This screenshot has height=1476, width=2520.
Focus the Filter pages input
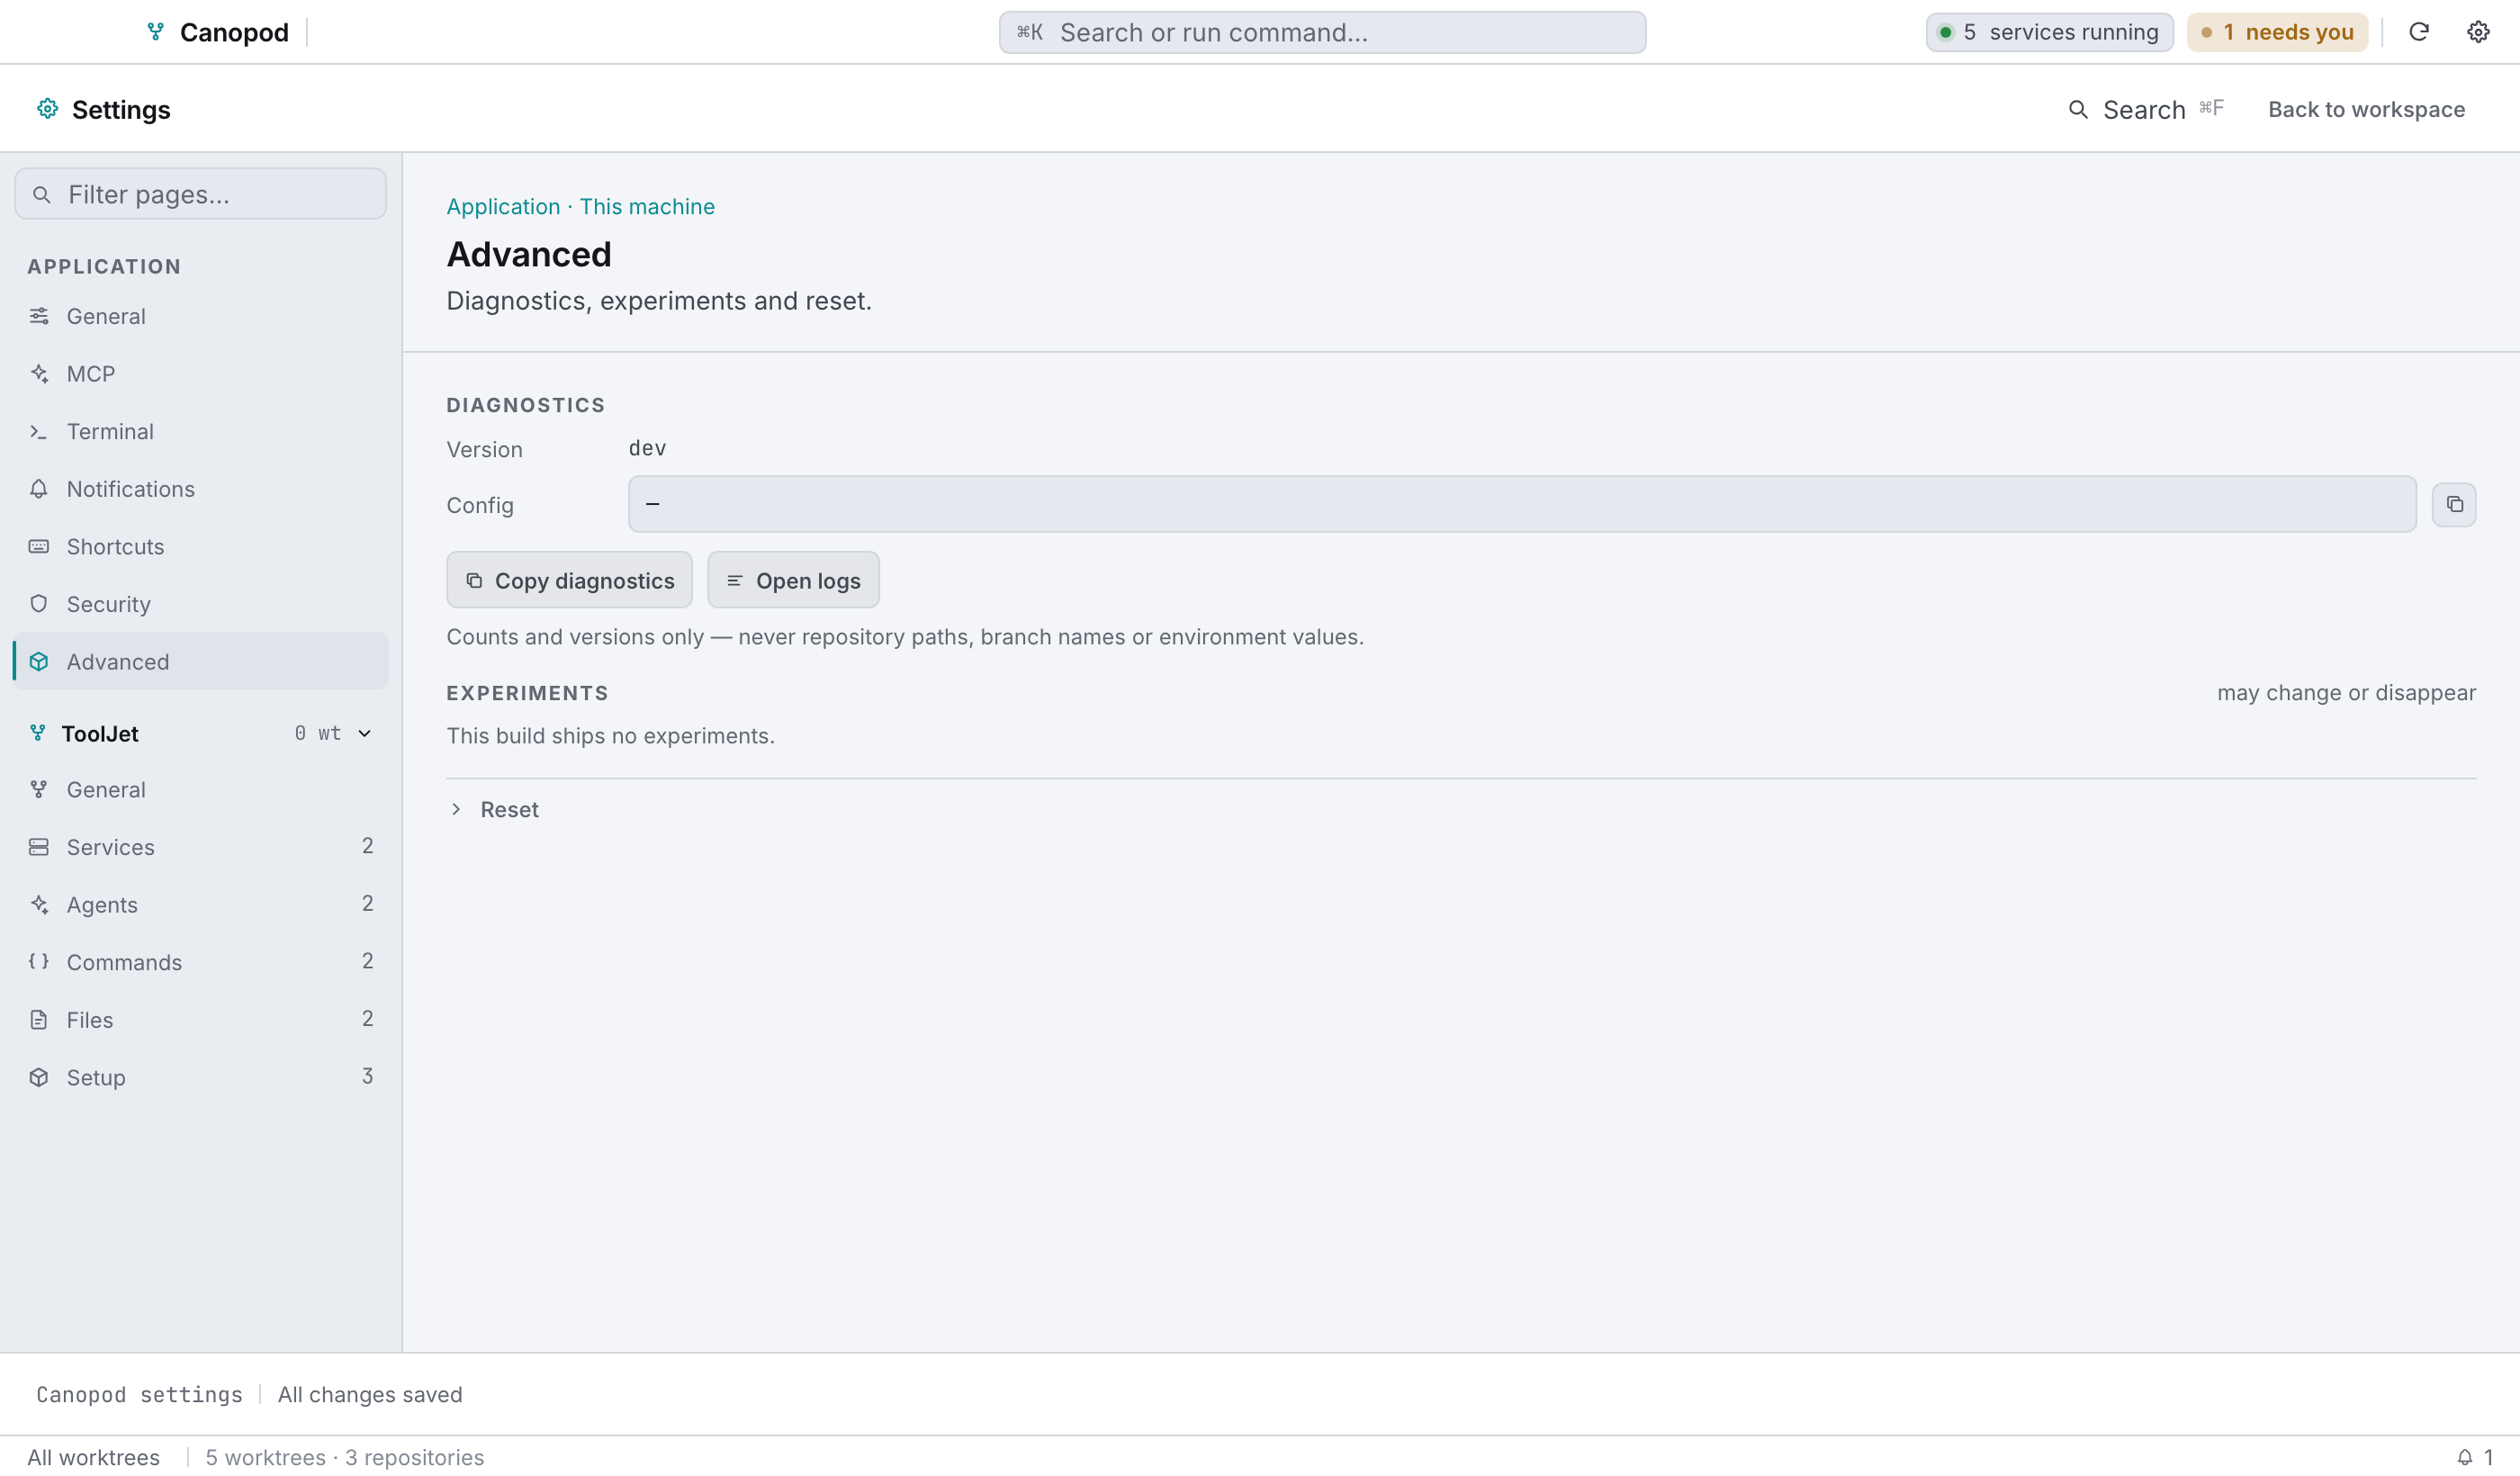point(200,194)
